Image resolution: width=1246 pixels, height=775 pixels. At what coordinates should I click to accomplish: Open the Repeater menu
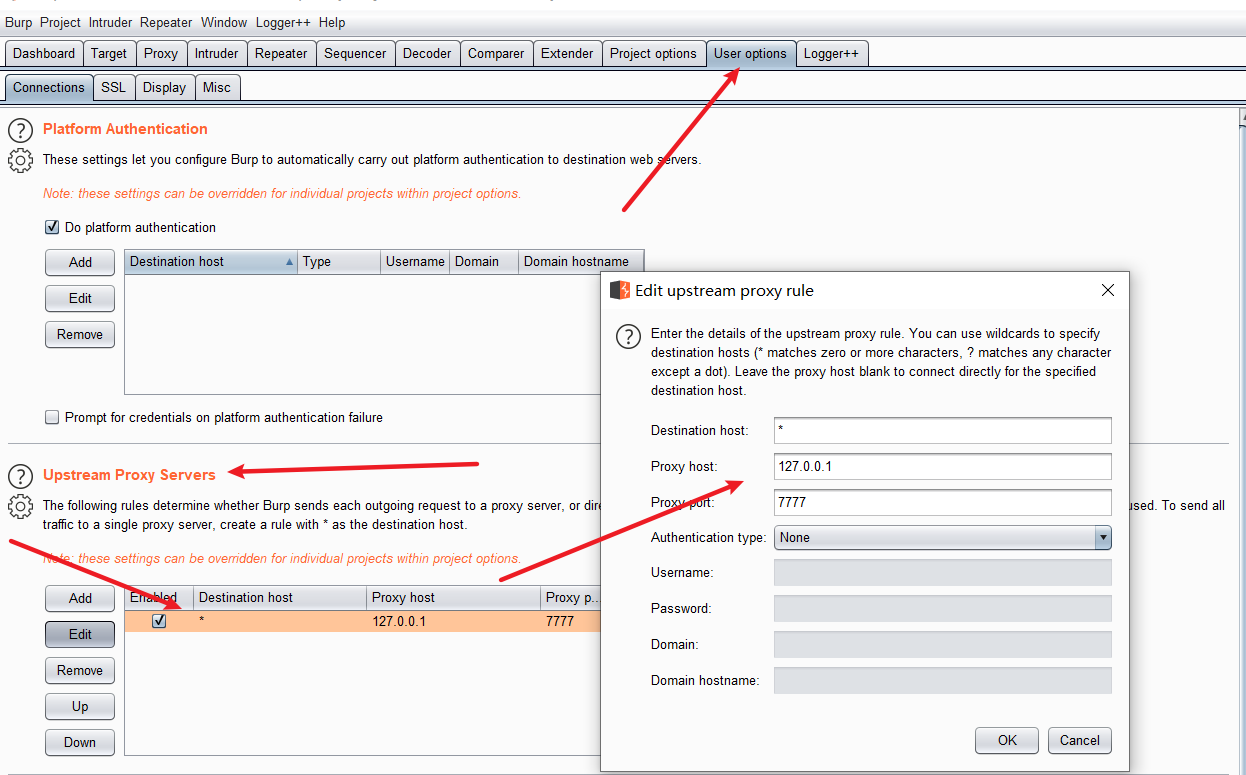click(166, 22)
